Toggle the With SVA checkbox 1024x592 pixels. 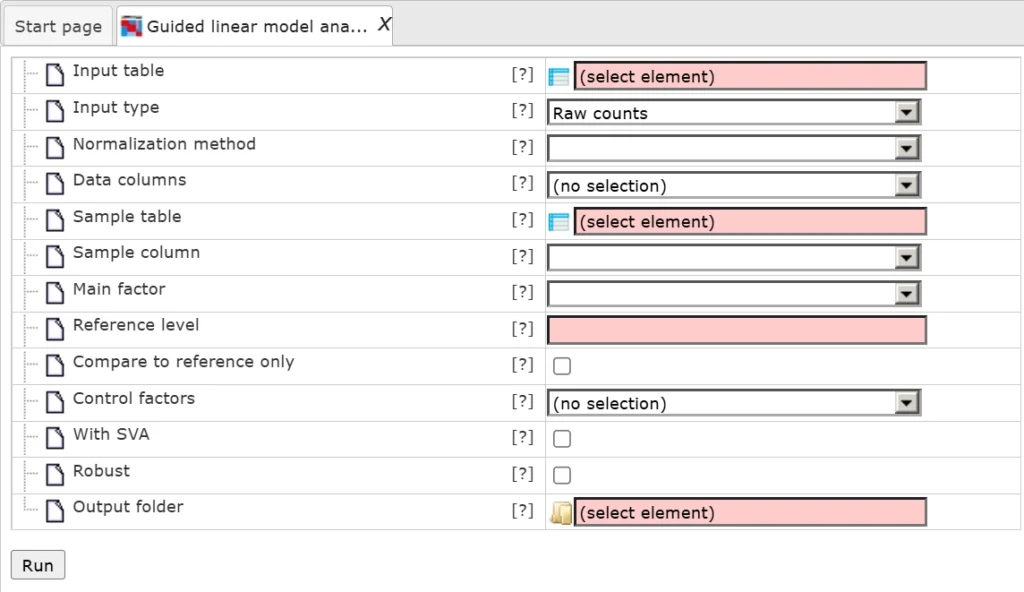pyautogui.click(x=562, y=439)
